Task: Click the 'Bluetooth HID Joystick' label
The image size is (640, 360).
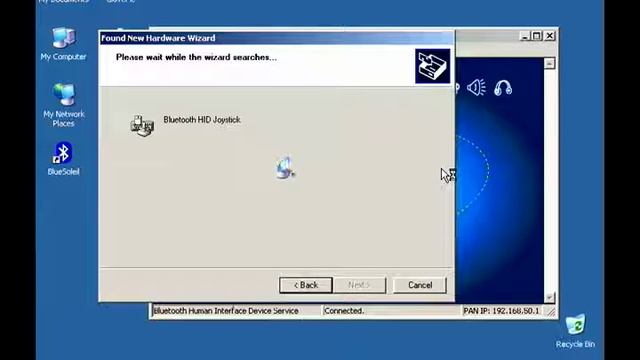Action: click(x=202, y=120)
